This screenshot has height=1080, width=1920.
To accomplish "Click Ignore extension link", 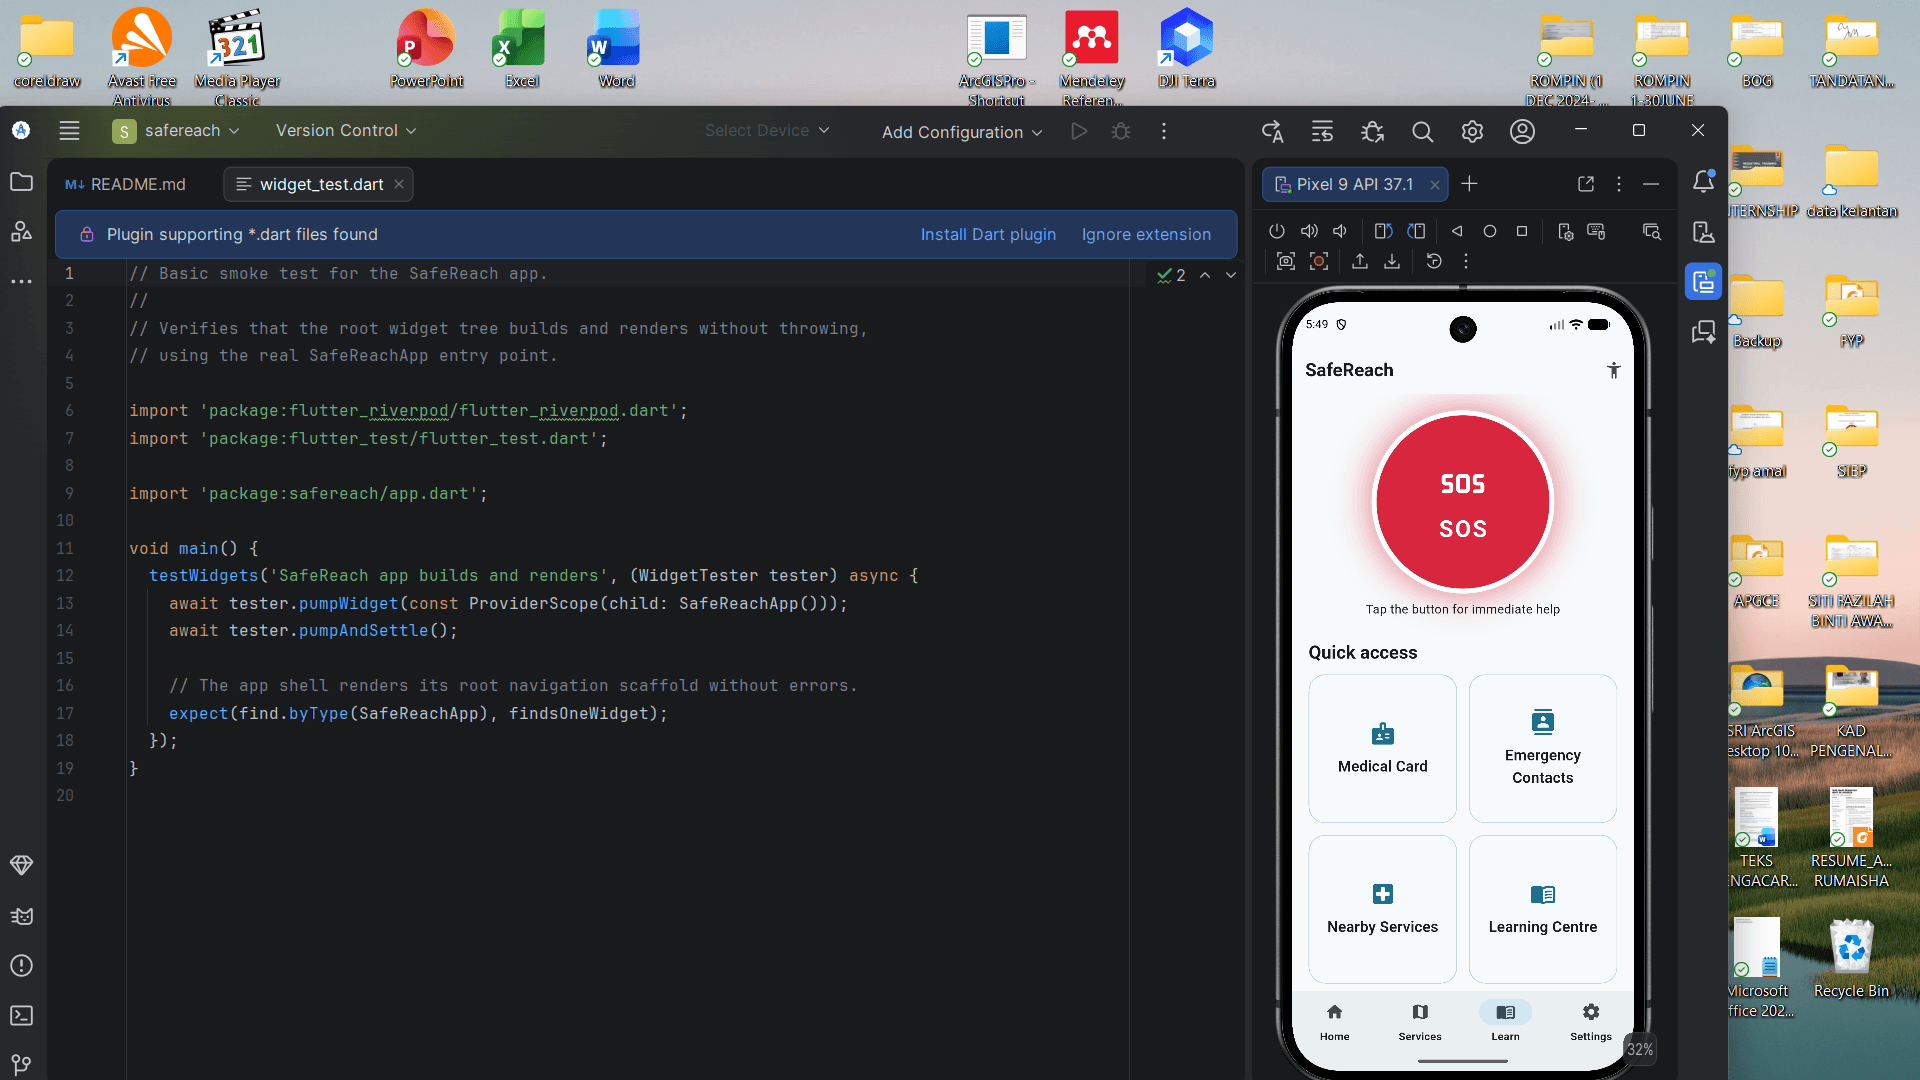I will (1146, 234).
